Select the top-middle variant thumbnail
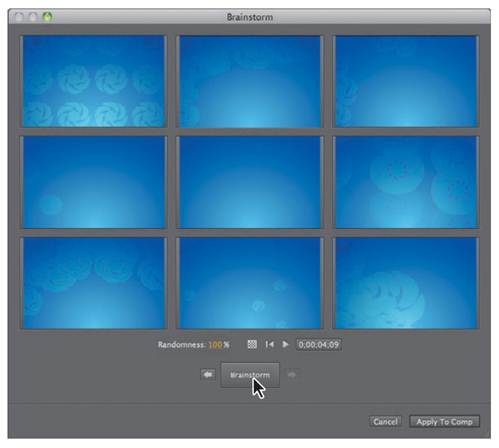 coord(250,81)
